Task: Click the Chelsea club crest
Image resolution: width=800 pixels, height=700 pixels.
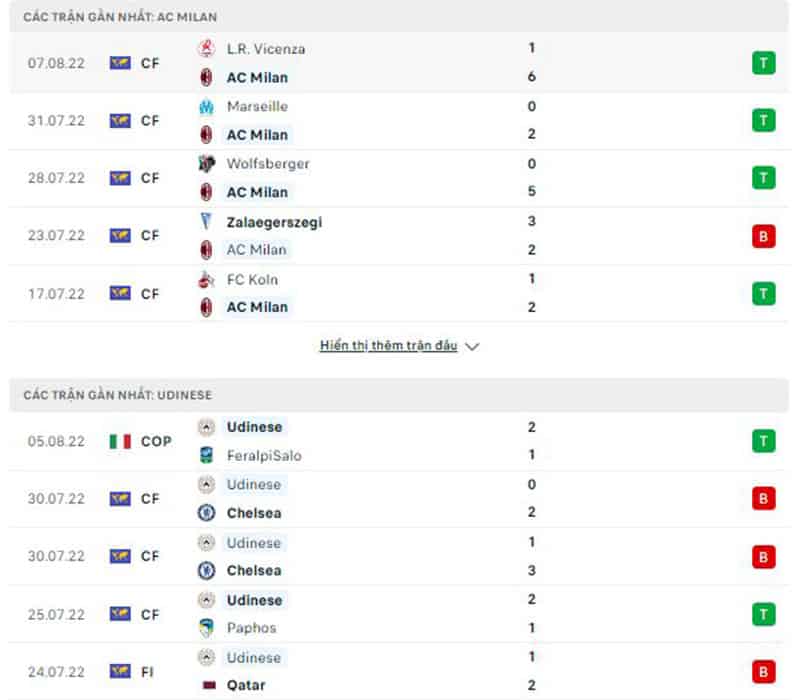Action: [x=207, y=513]
